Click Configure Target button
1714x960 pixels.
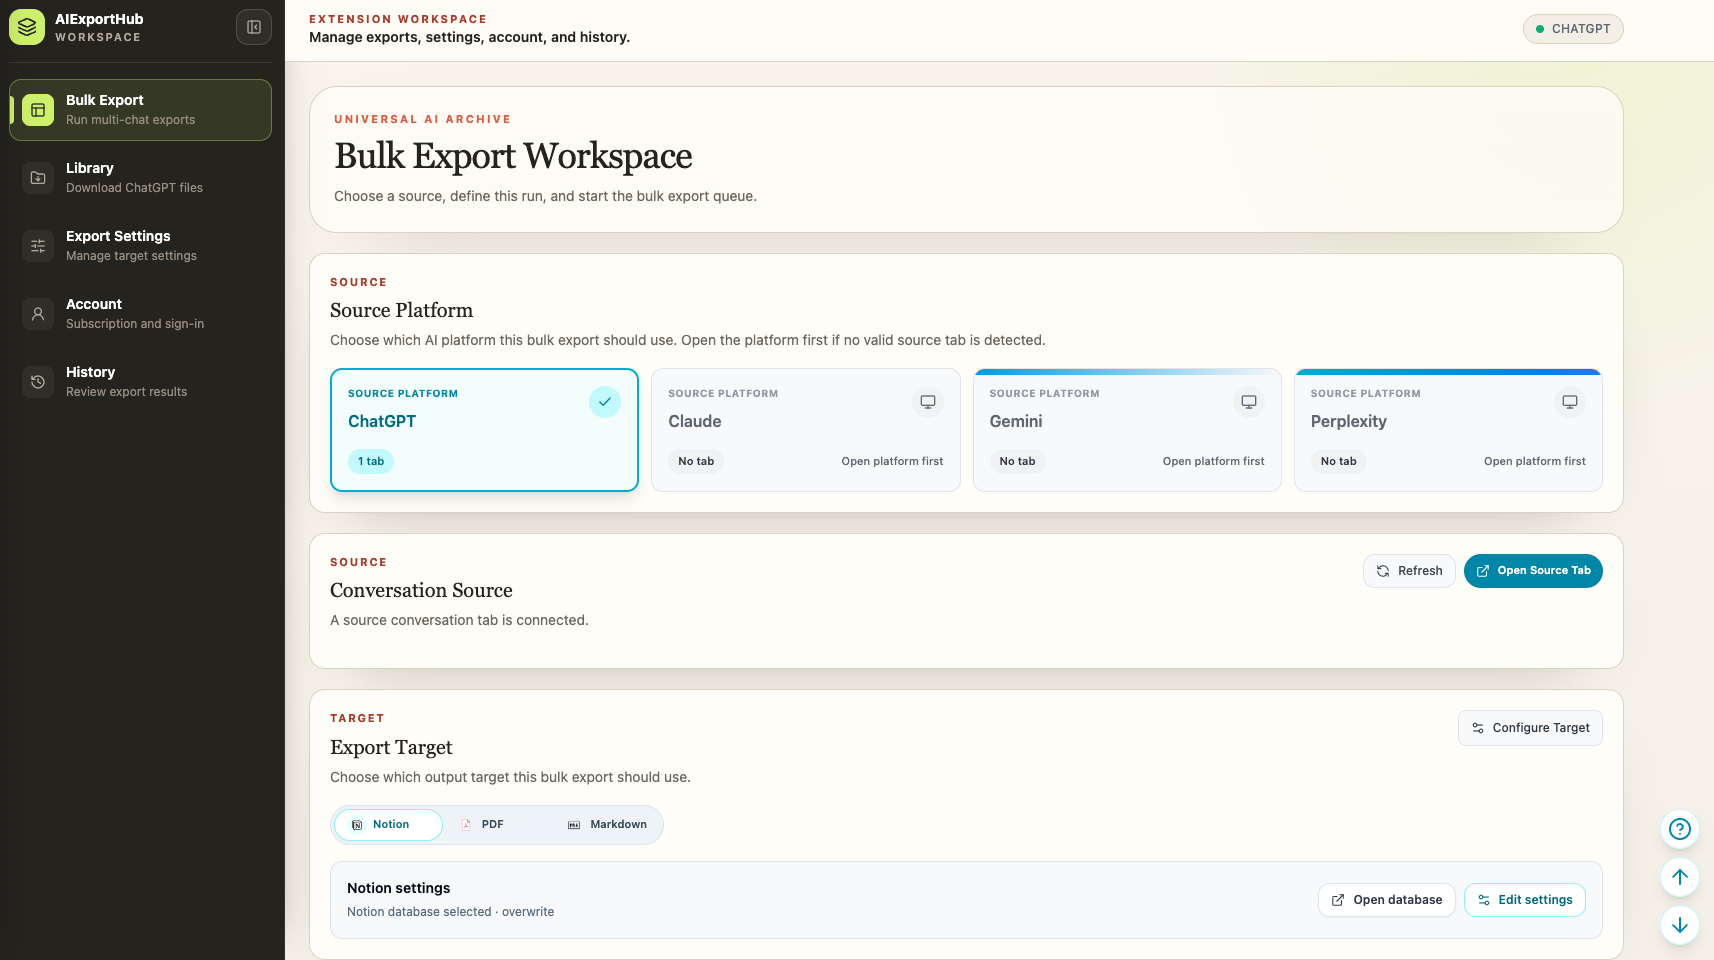(1530, 728)
